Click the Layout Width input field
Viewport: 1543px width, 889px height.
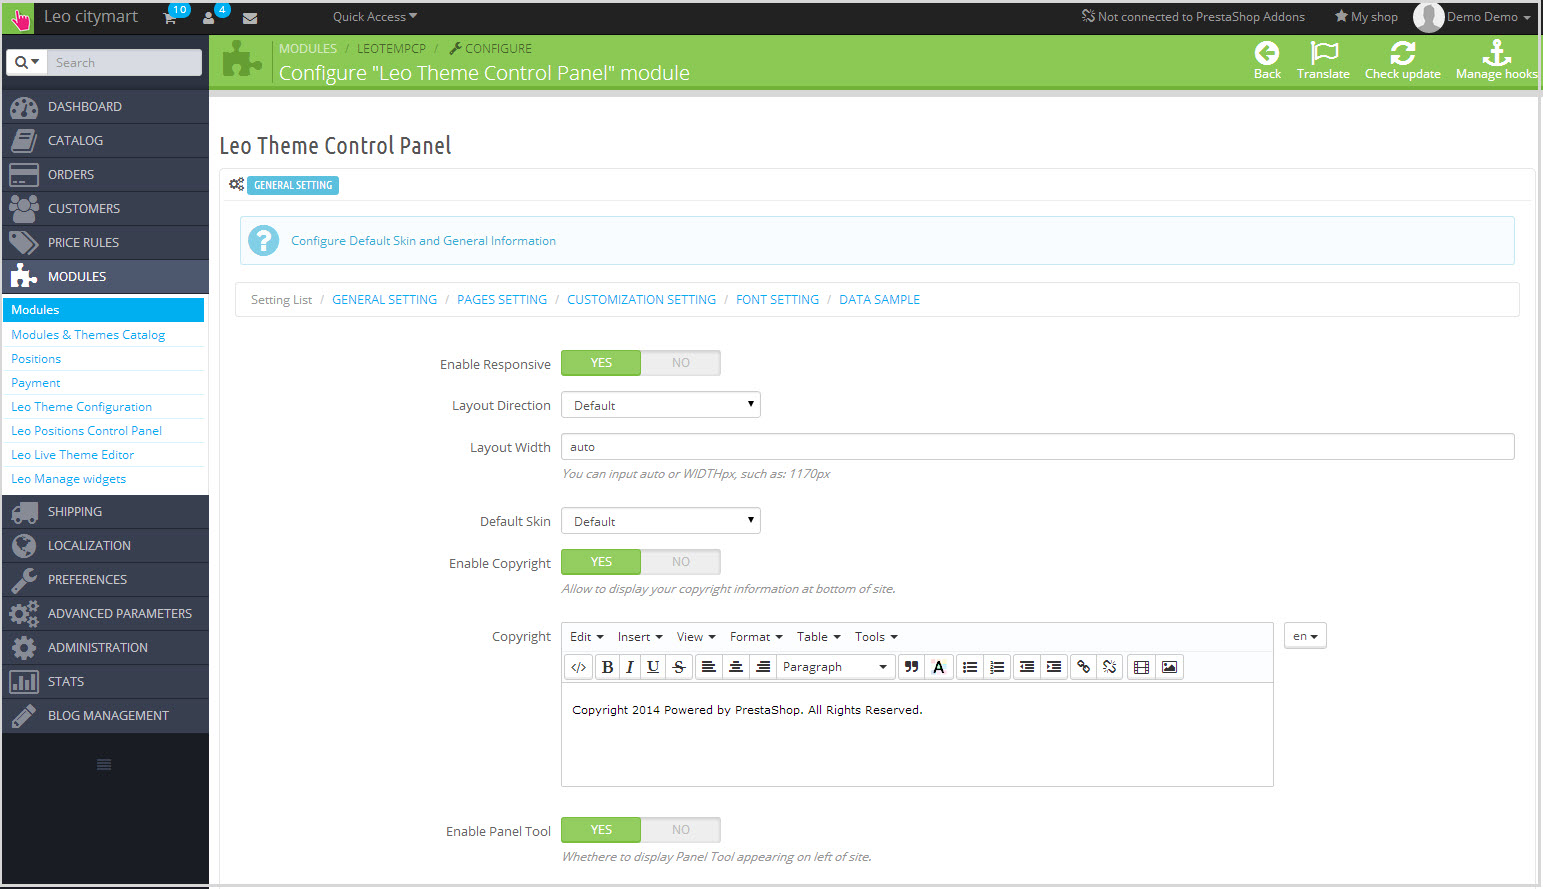tap(1037, 447)
